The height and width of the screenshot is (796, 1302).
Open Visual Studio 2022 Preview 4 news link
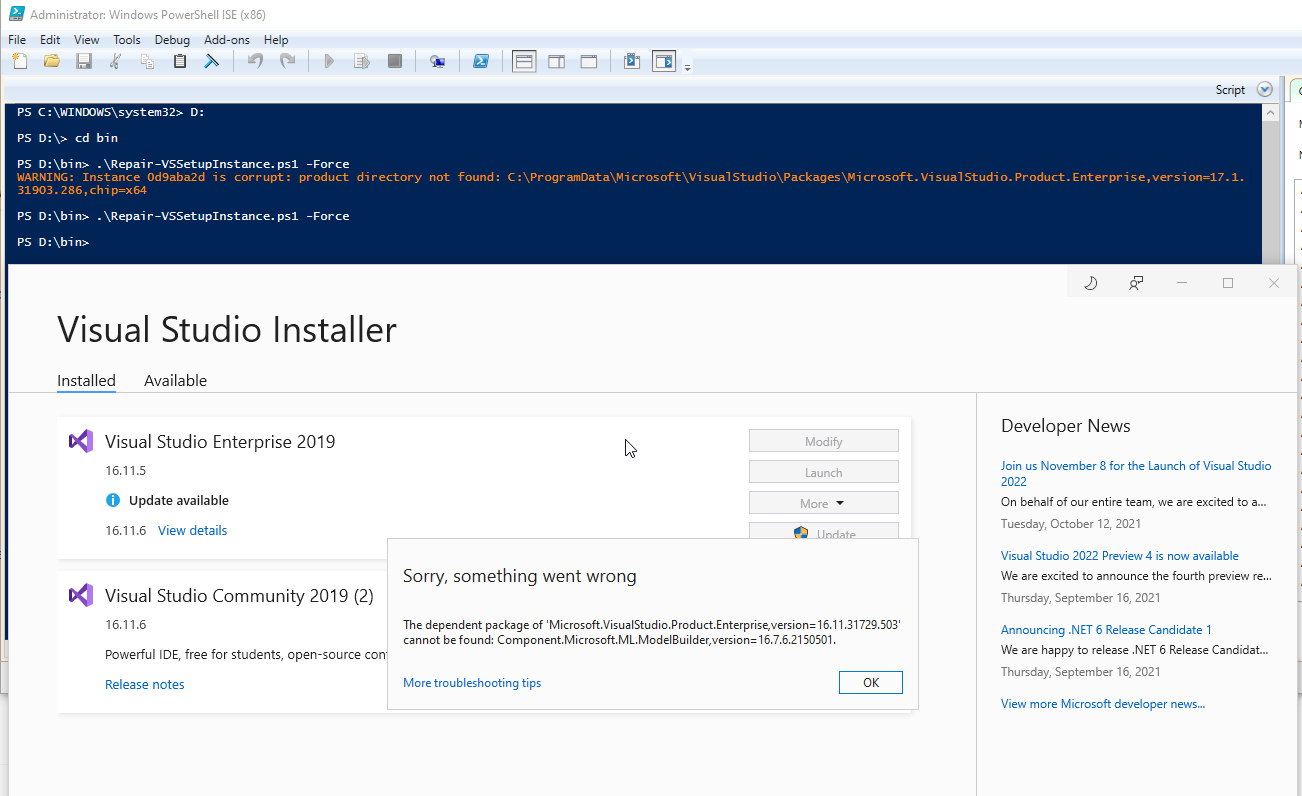click(x=1120, y=556)
